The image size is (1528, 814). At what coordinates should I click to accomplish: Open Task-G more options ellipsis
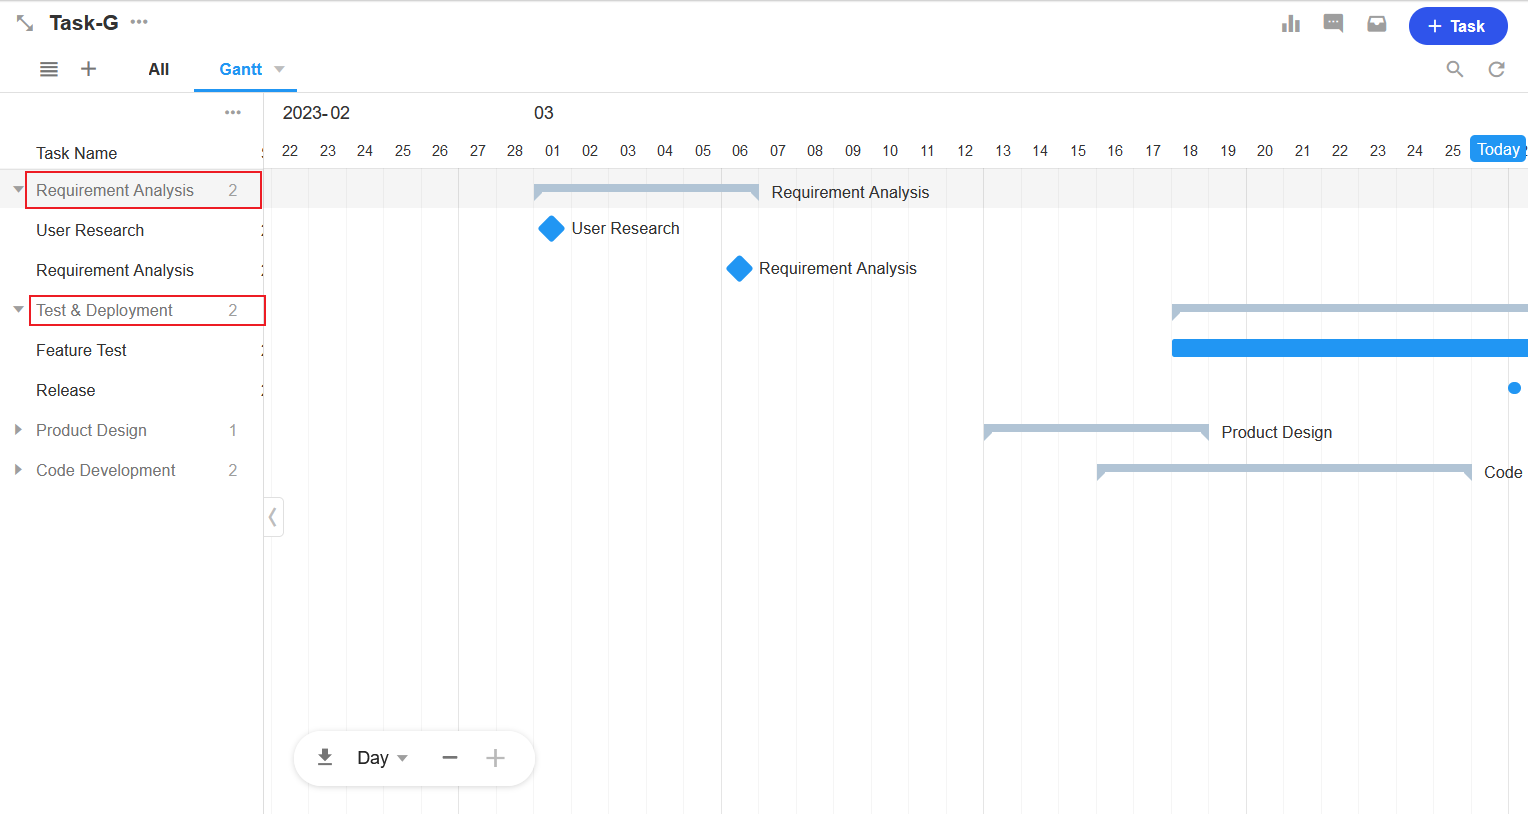139,22
